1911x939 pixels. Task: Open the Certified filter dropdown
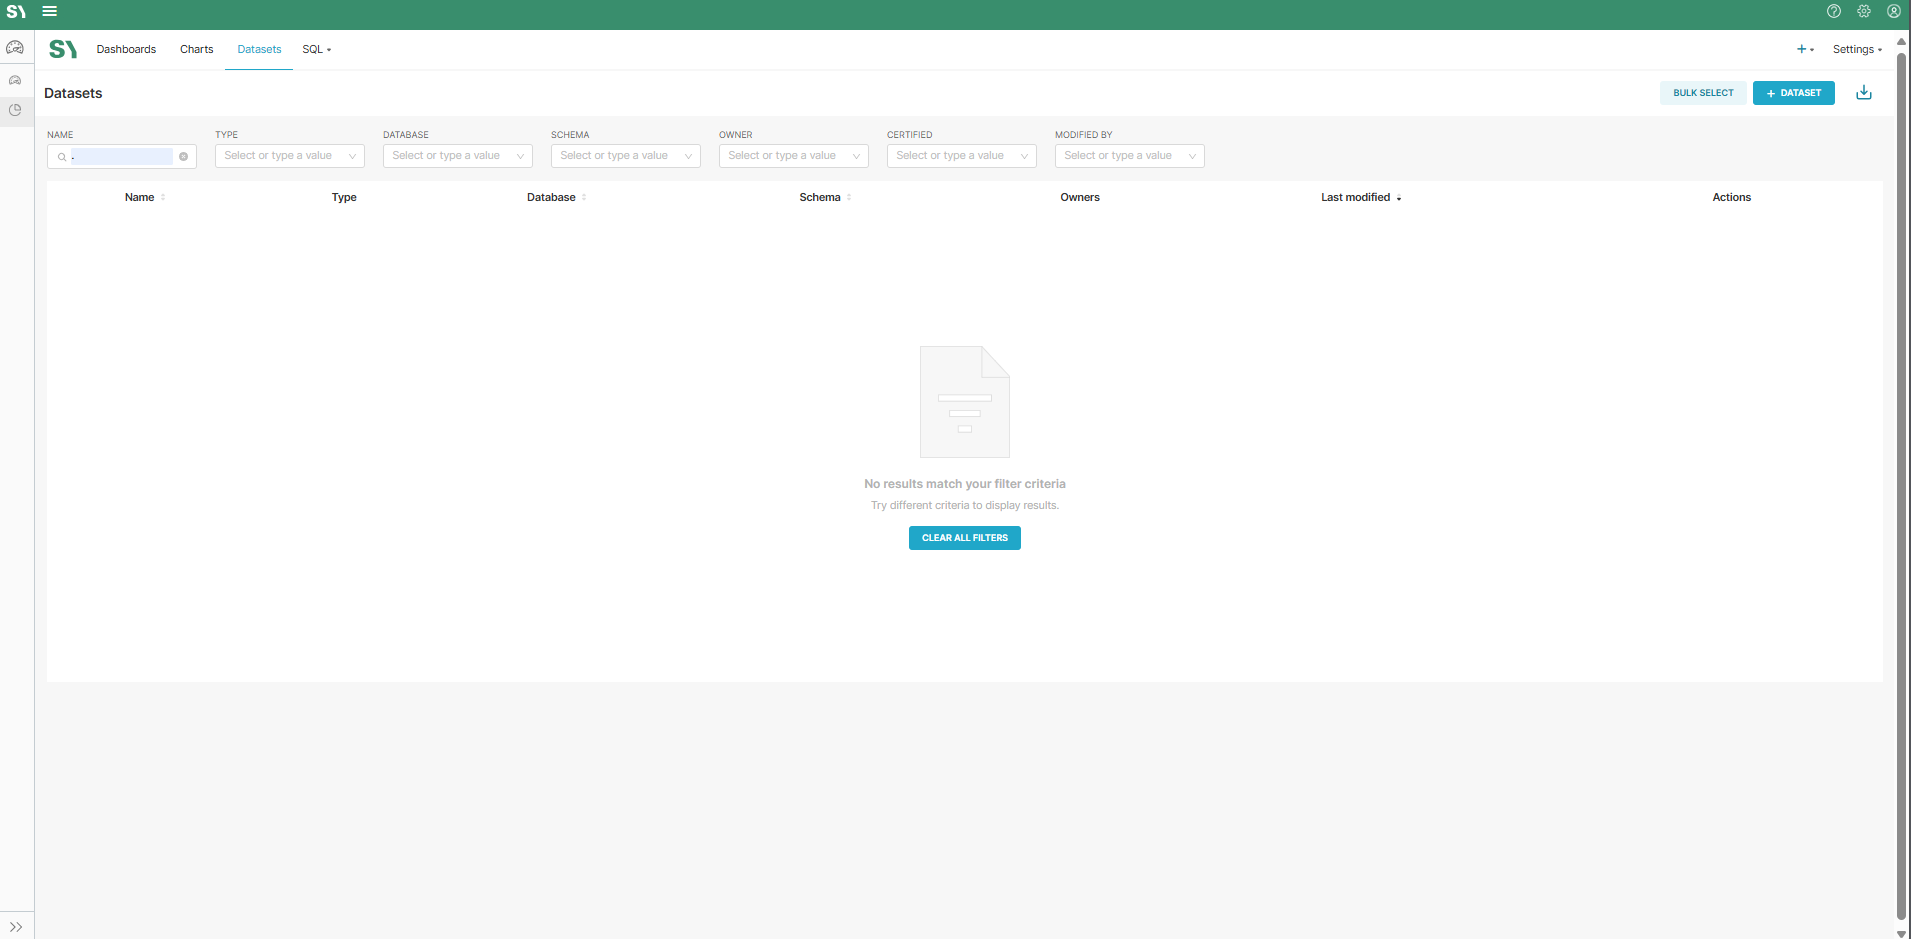(961, 156)
